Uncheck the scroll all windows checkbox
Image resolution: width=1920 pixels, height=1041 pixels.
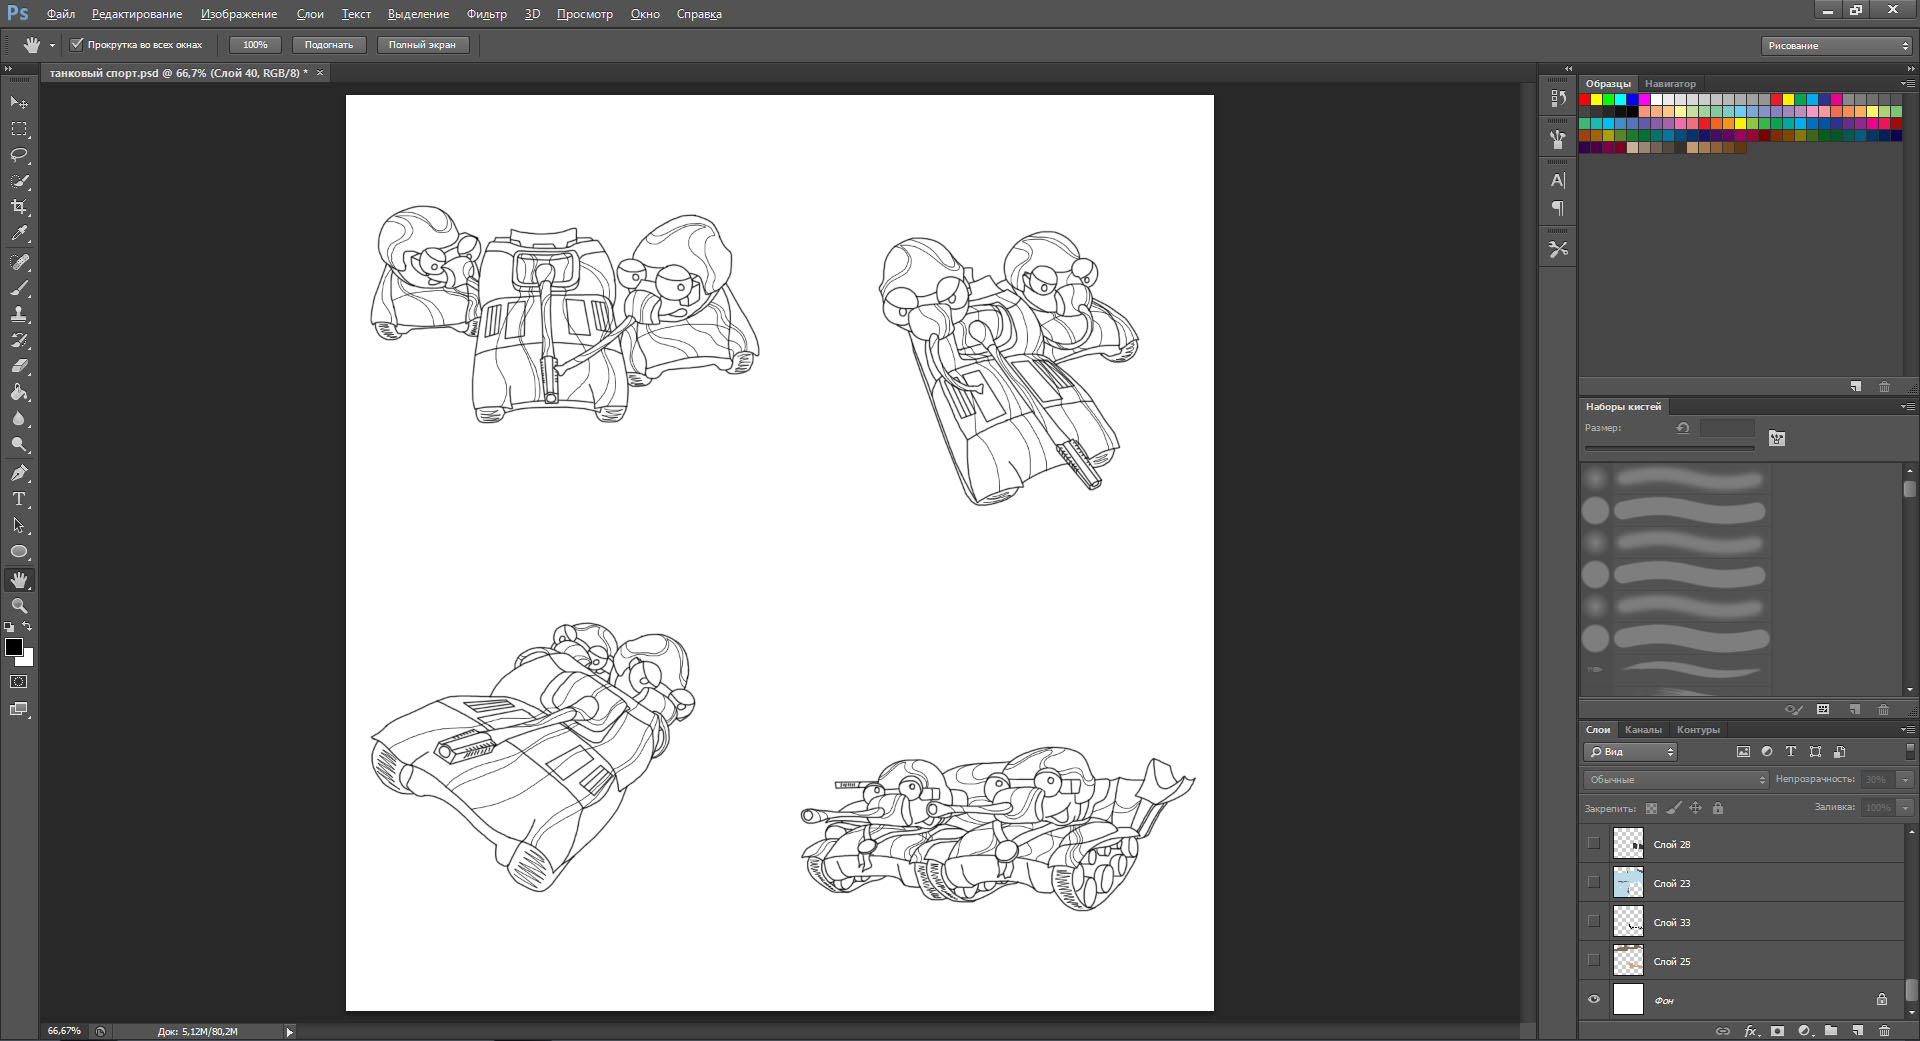click(x=77, y=44)
